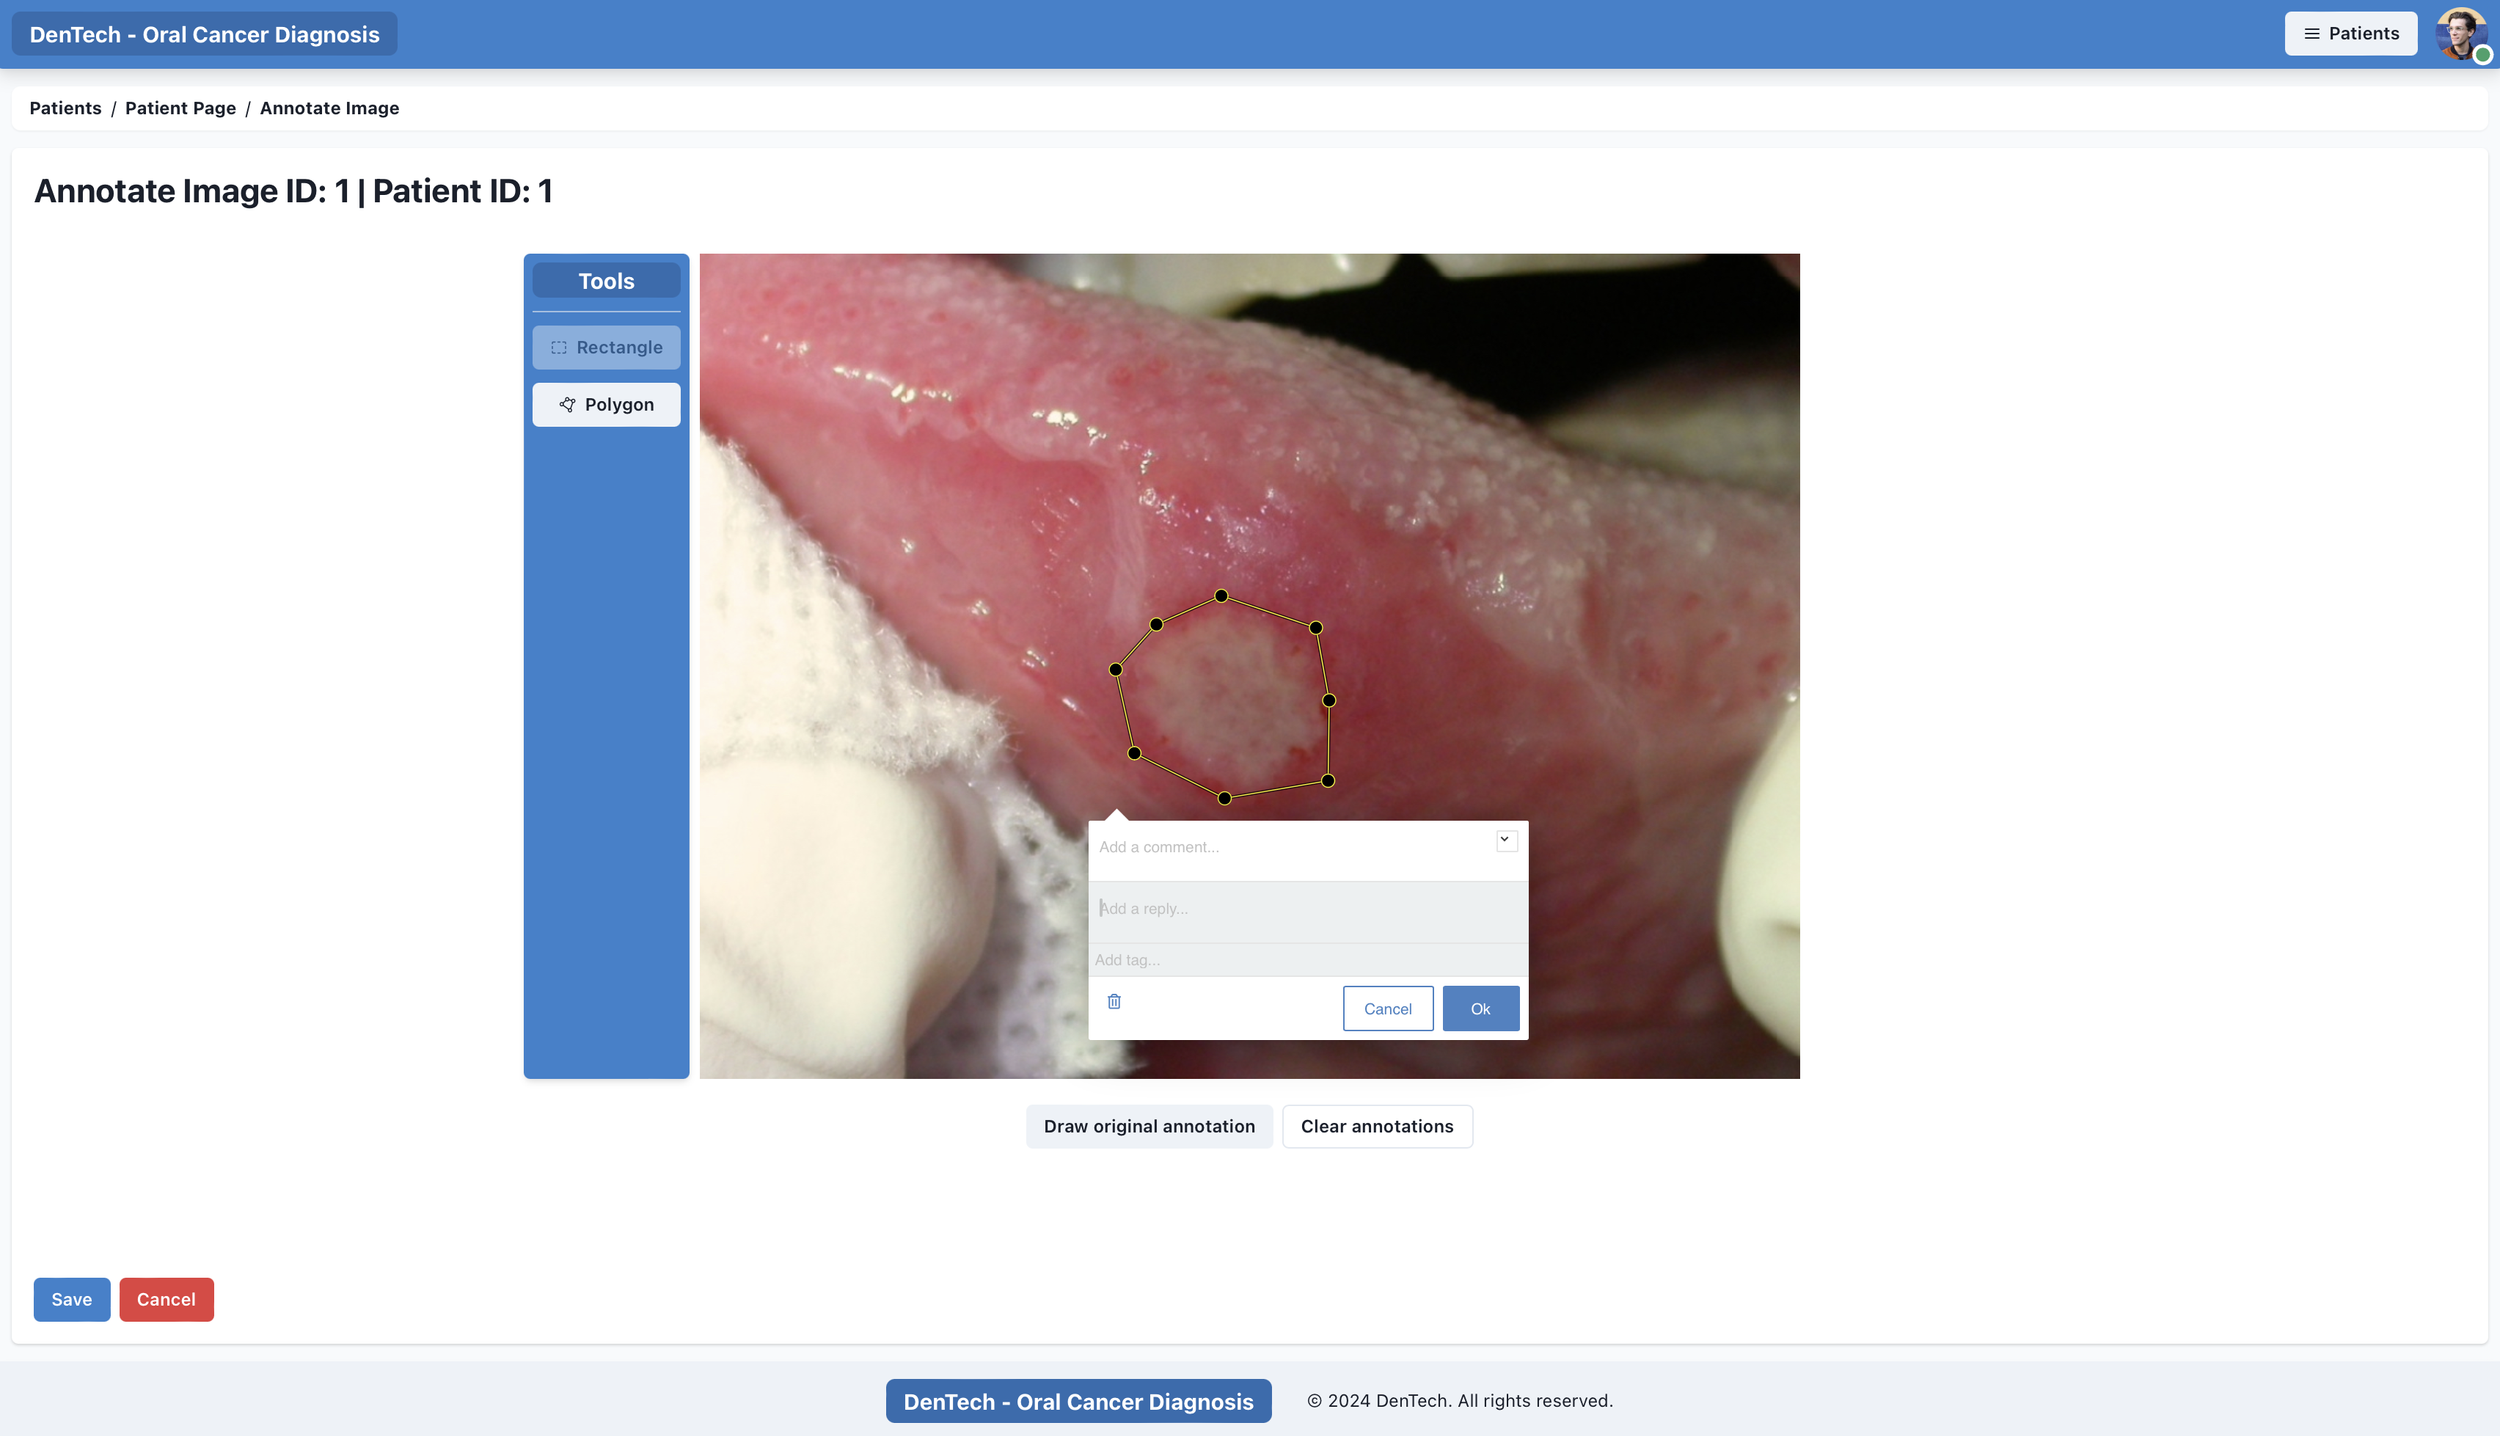Confirm annotation with Ok button

pos(1480,1008)
